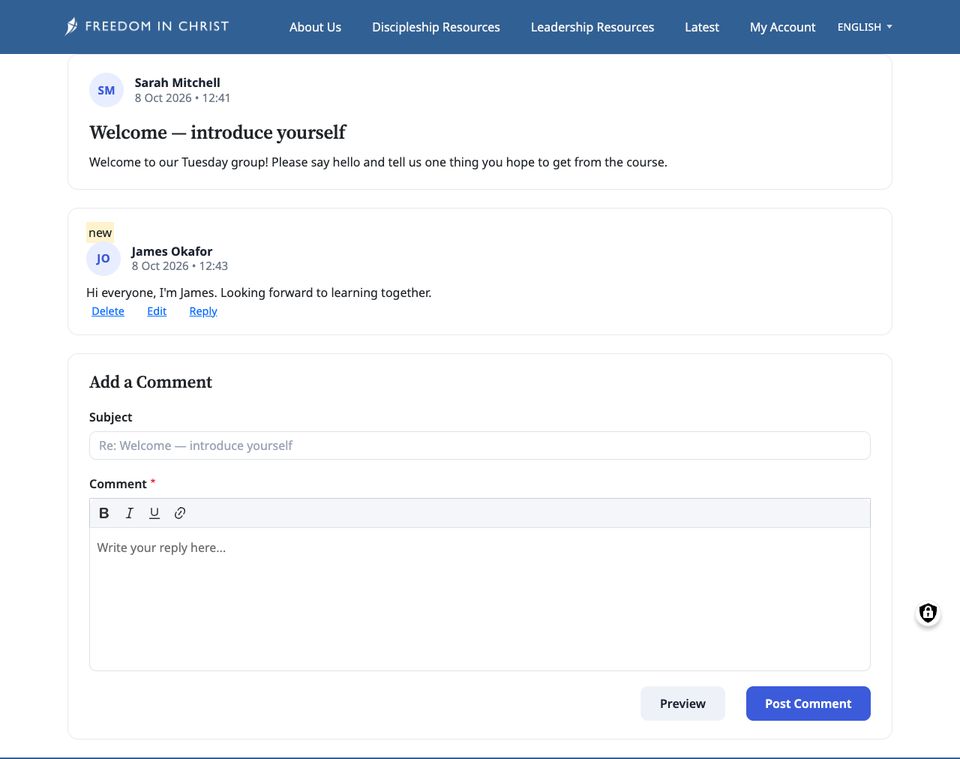
Task: Click the Sarah Mitchell author name
Action: coord(178,83)
